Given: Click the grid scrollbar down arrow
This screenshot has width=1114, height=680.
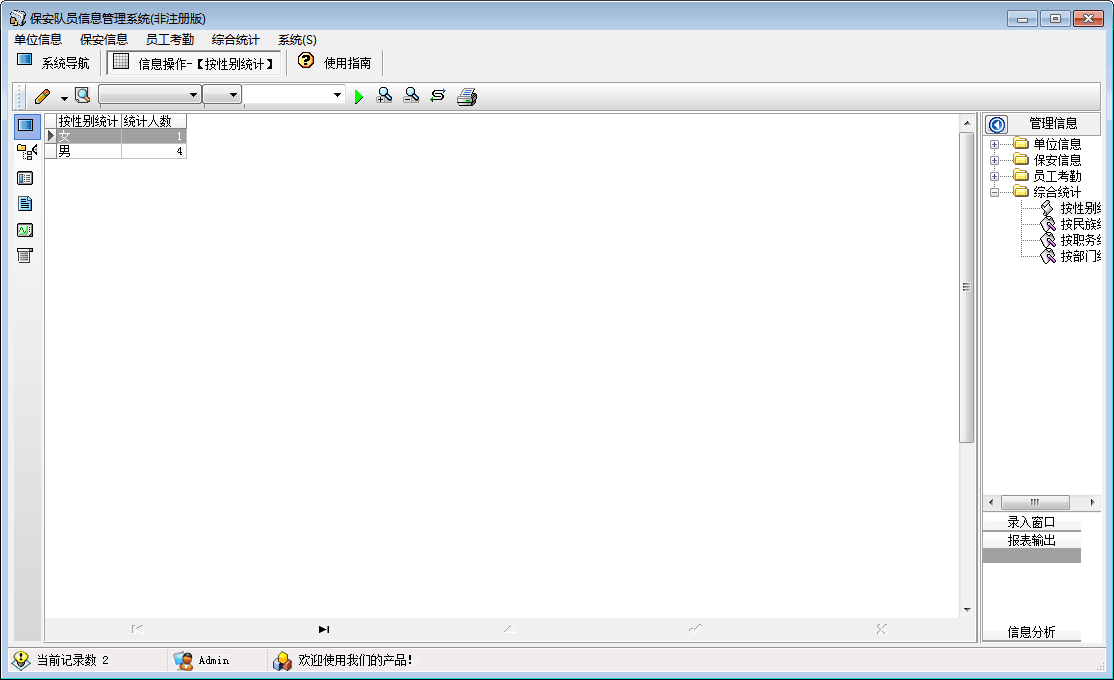Looking at the screenshot, I should pyautogui.click(x=967, y=610).
